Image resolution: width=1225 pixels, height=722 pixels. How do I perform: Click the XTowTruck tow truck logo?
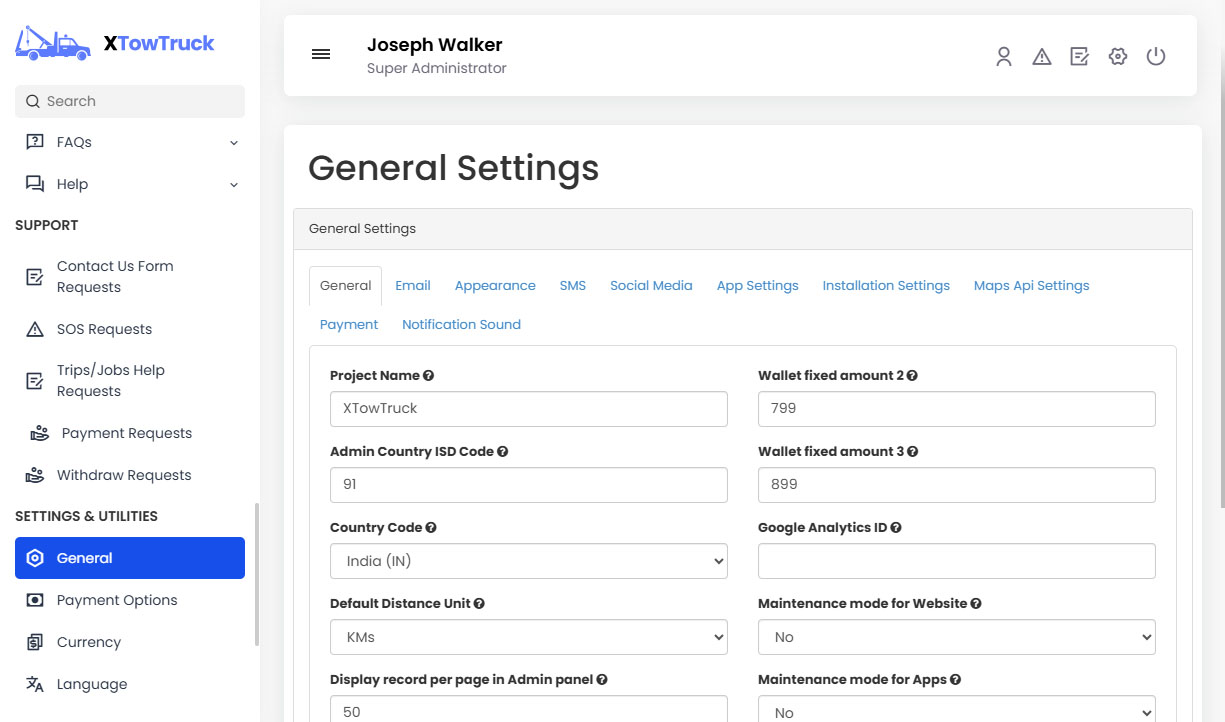[x=52, y=43]
